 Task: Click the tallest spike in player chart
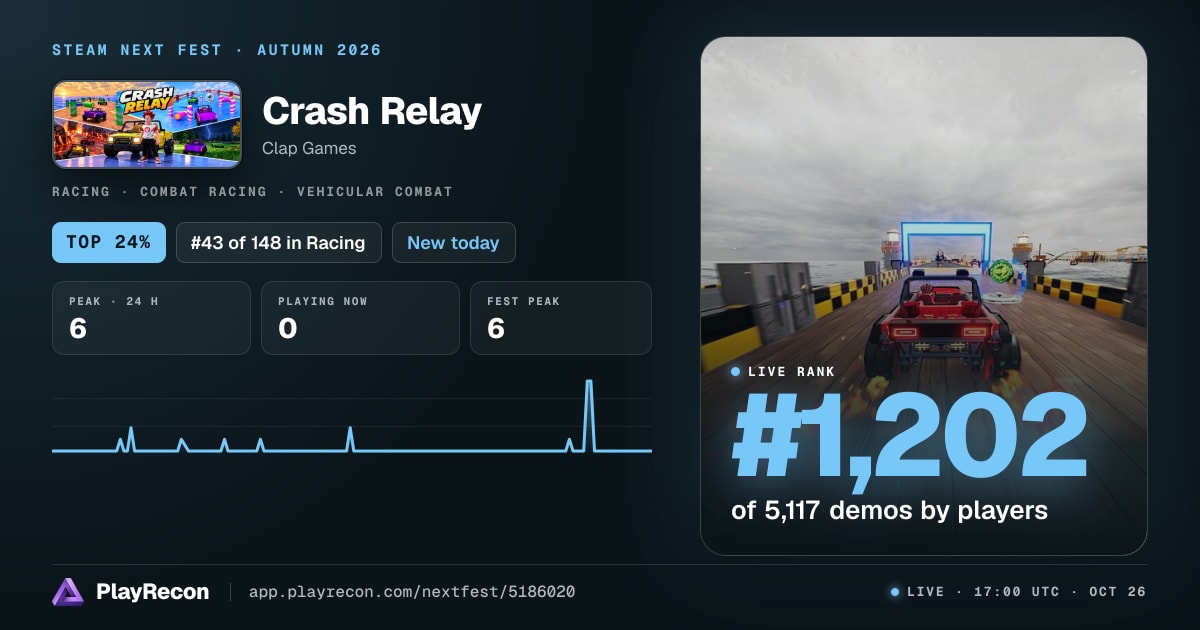pos(589,415)
